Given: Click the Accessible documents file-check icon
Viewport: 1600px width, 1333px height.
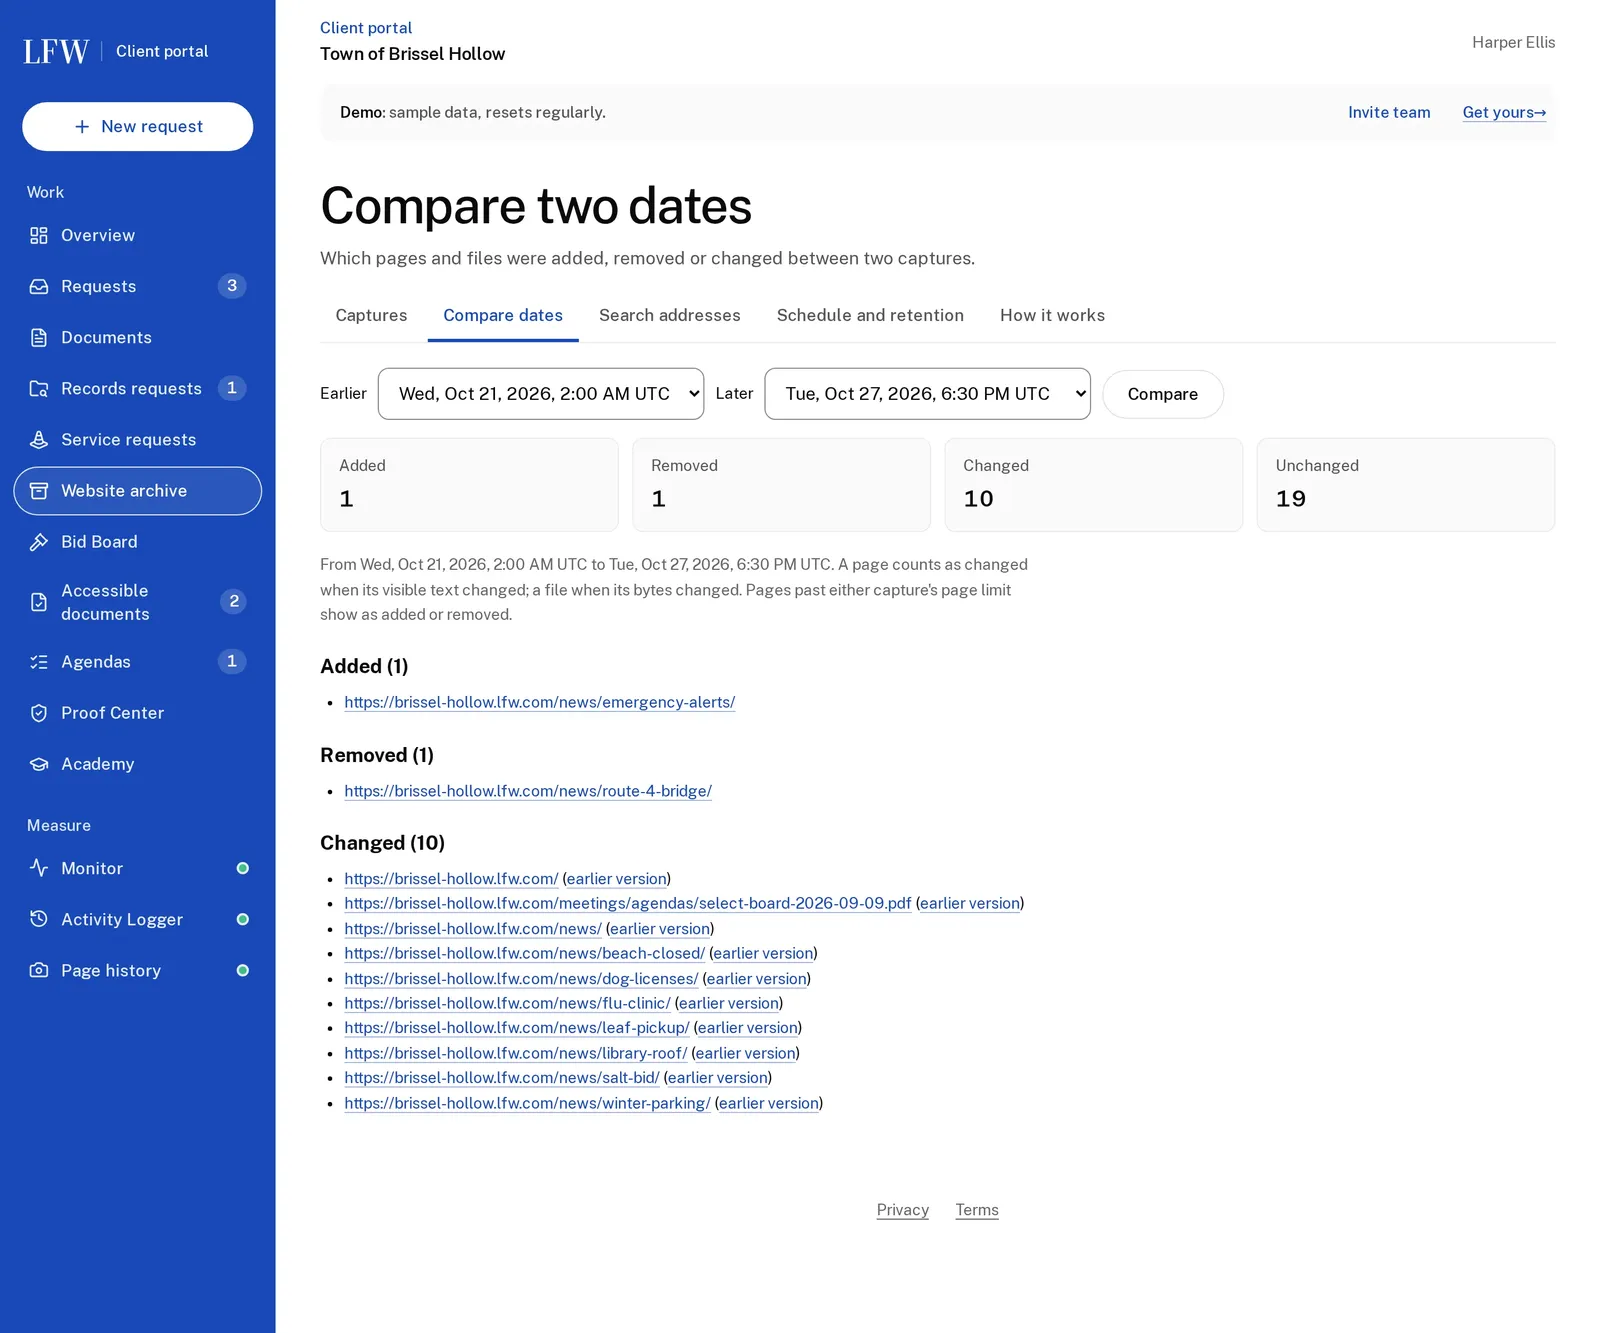Looking at the screenshot, I should coord(39,602).
